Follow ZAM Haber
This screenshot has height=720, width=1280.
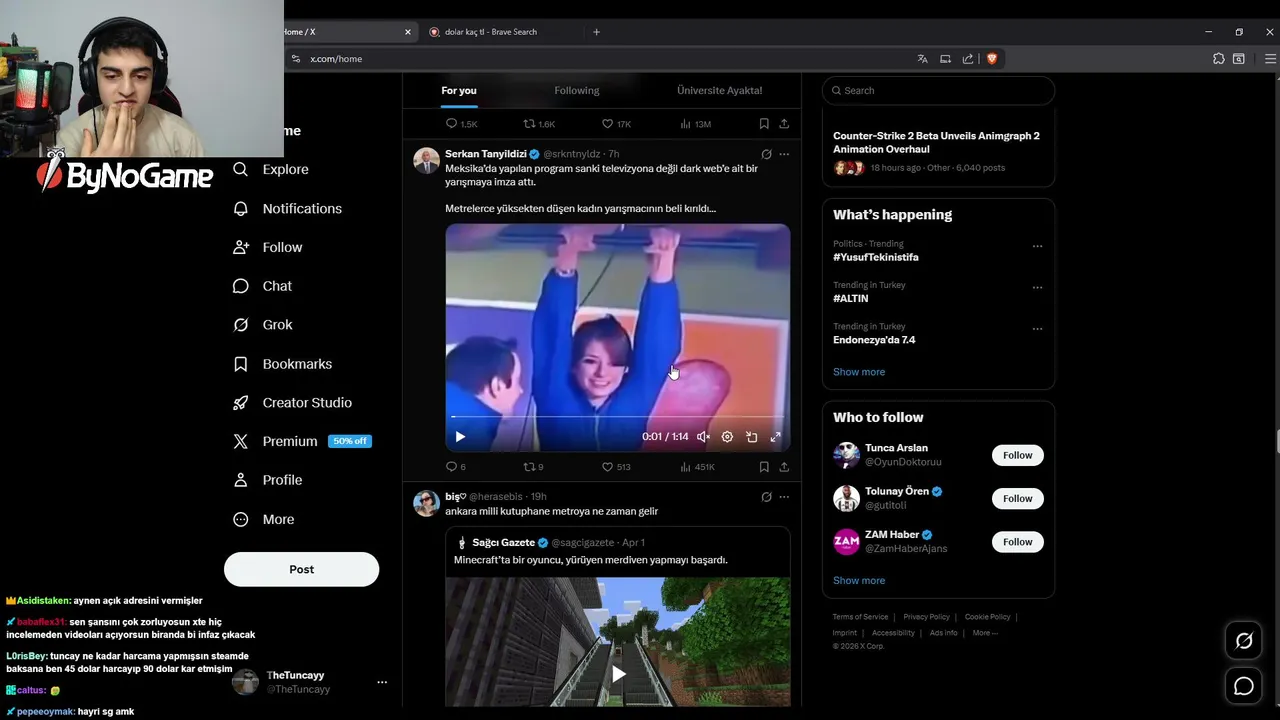coord(1017,542)
